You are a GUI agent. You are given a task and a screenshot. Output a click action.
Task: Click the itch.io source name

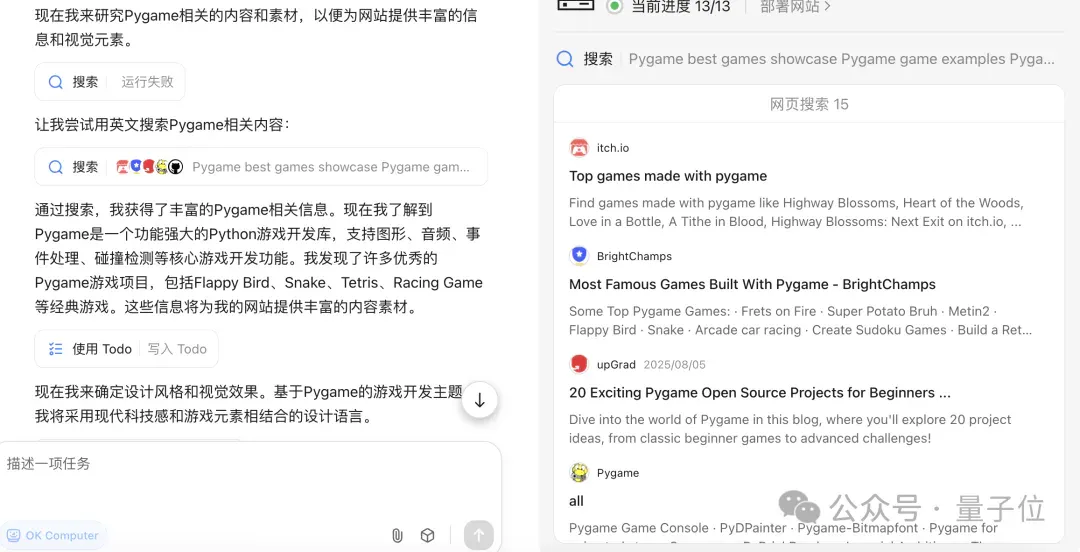(x=612, y=147)
